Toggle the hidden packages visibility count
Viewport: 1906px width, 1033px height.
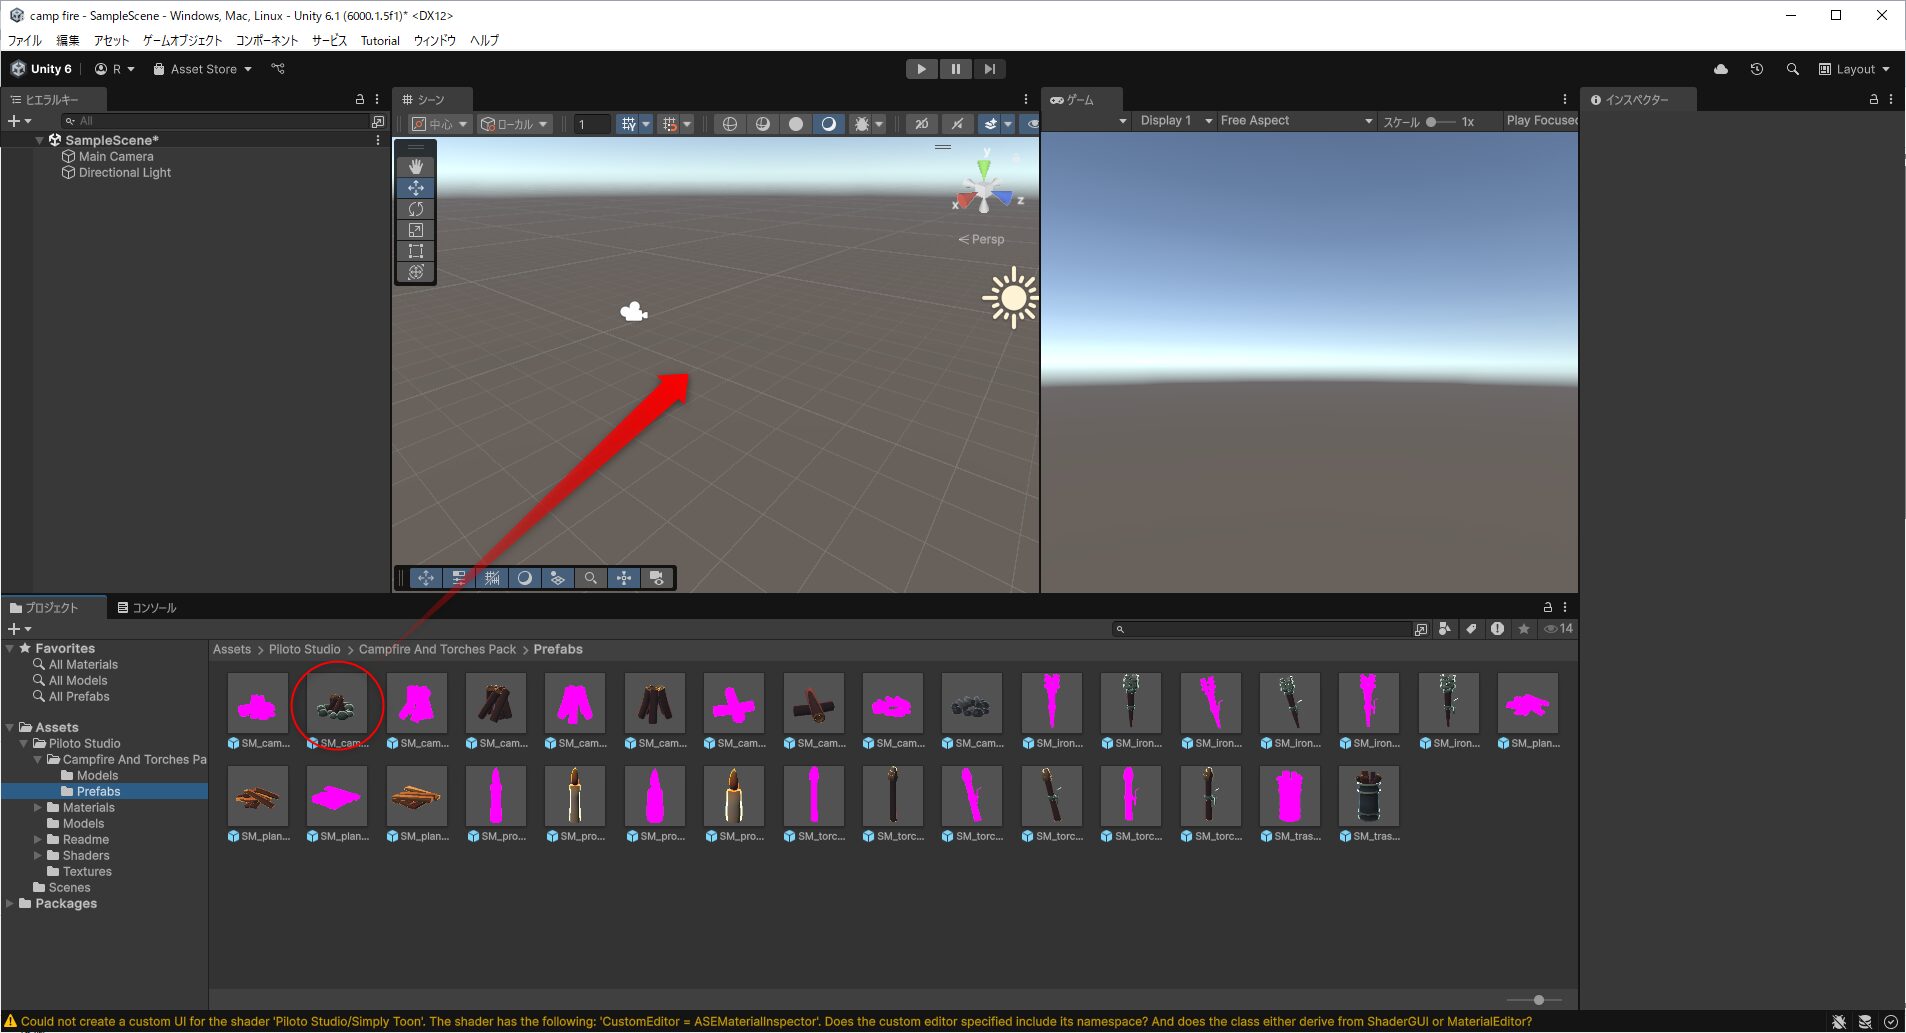[1558, 629]
